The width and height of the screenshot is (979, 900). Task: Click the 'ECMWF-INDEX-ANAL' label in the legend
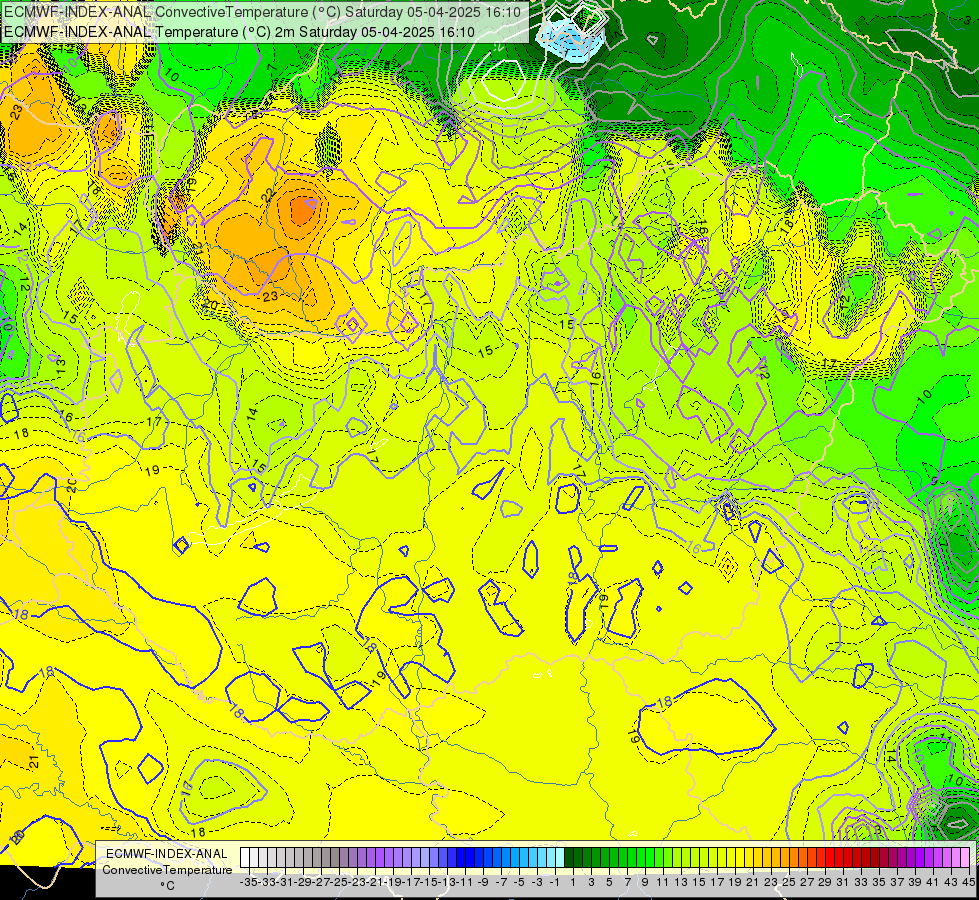[167, 854]
